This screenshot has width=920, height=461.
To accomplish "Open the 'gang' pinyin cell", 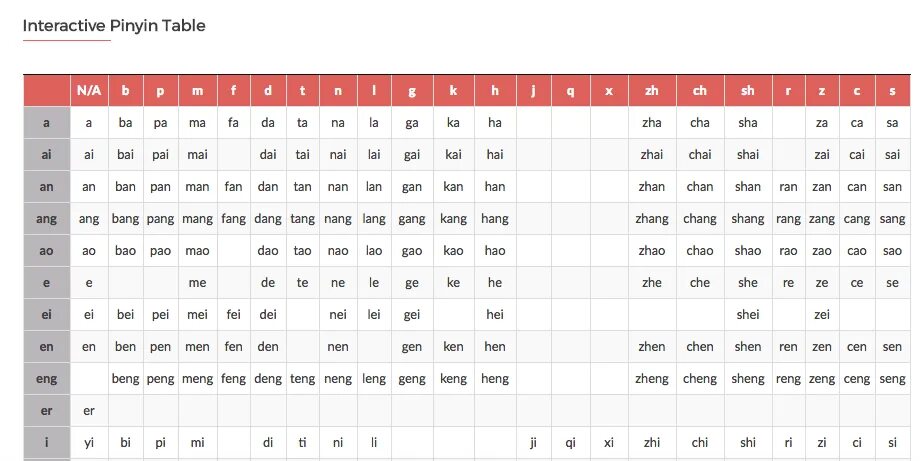I will (x=412, y=219).
